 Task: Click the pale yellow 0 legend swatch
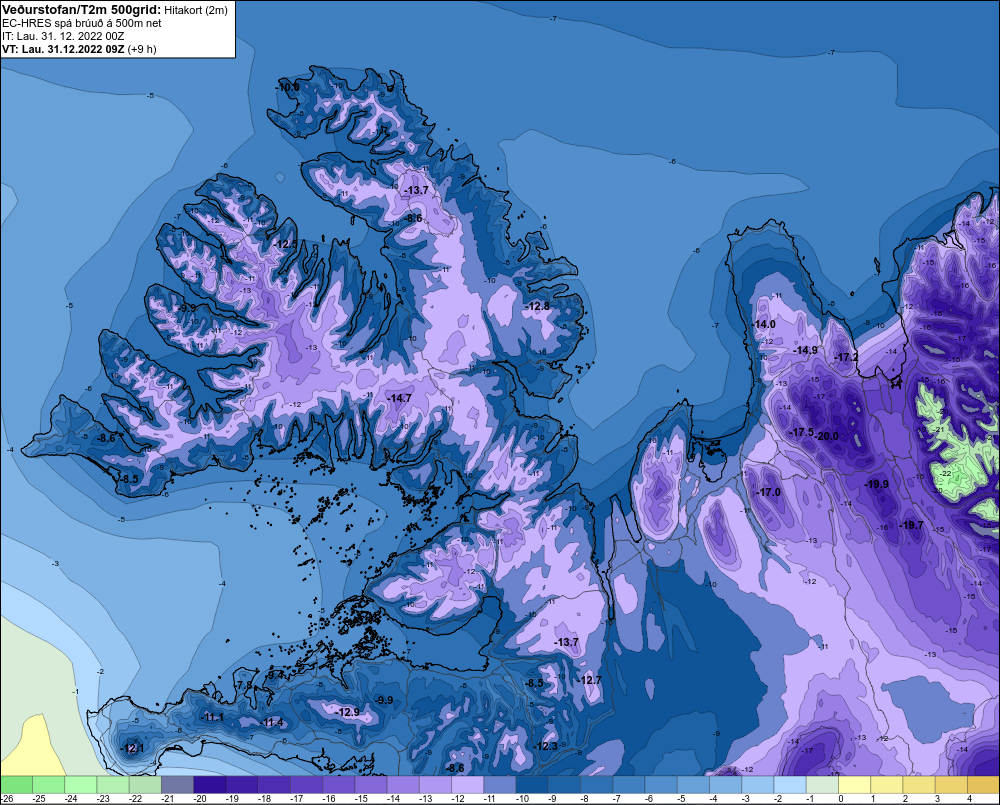click(x=855, y=785)
